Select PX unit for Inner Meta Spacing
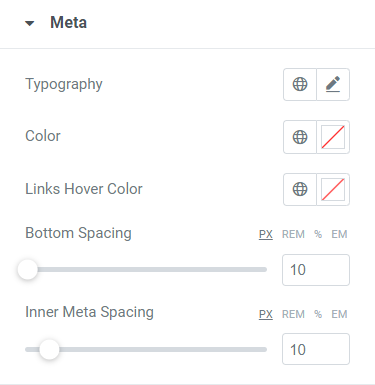Screen dimensions: 375x385 coord(266,314)
